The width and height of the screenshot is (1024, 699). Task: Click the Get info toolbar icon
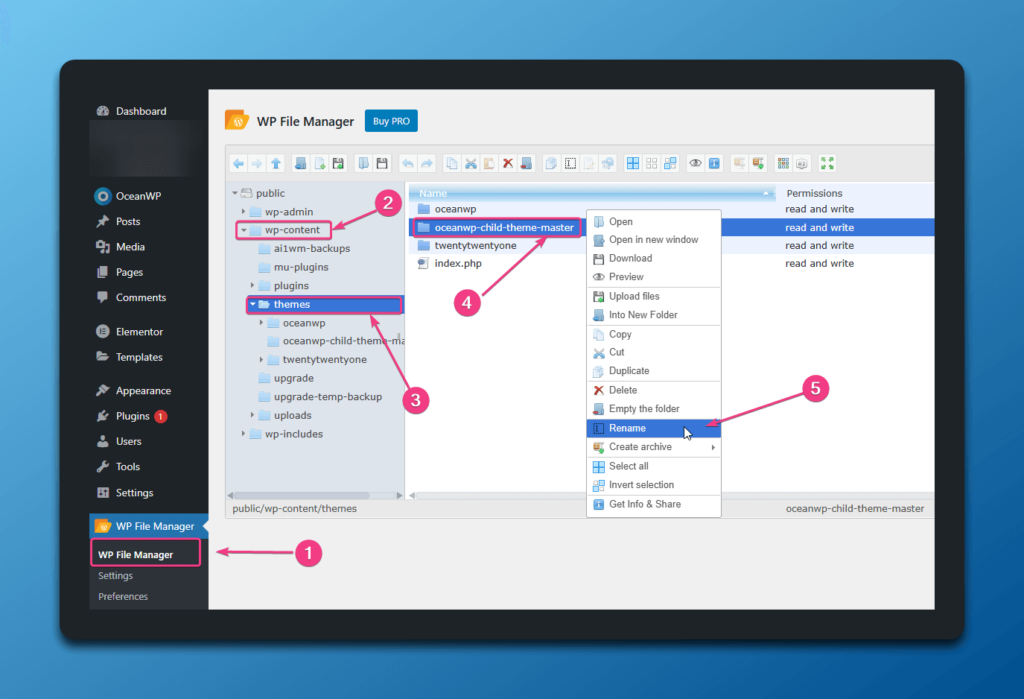pyautogui.click(x=714, y=163)
